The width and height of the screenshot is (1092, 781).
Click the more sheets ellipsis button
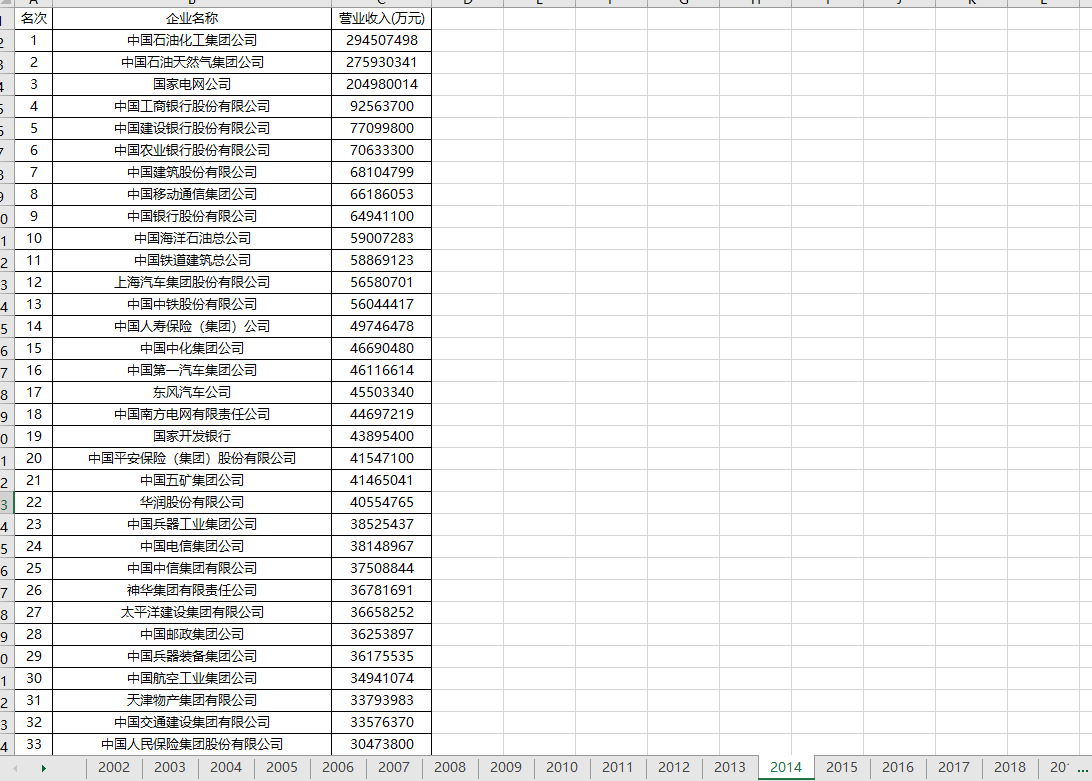(x=1082, y=769)
